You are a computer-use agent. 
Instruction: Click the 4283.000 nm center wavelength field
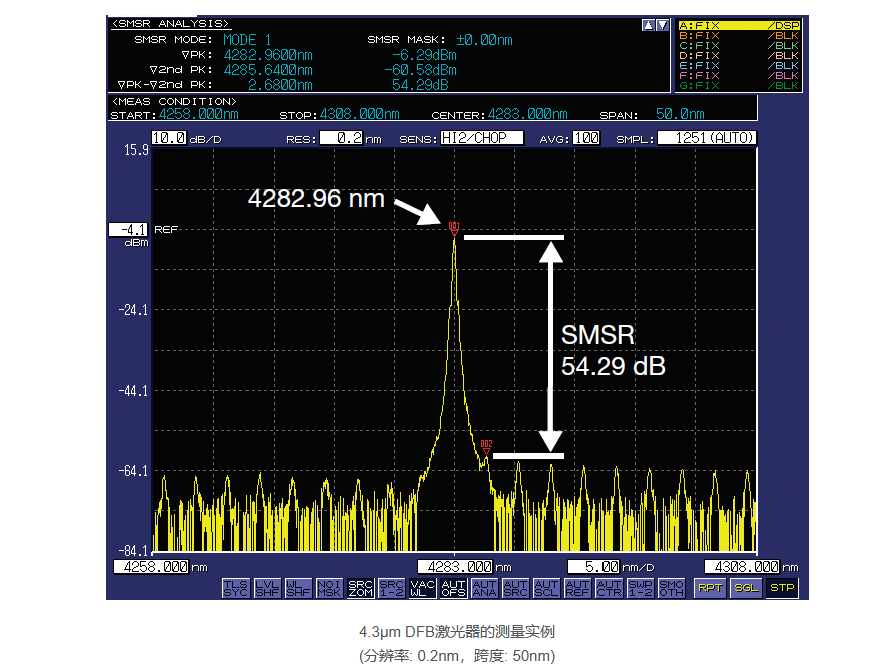(455, 566)
